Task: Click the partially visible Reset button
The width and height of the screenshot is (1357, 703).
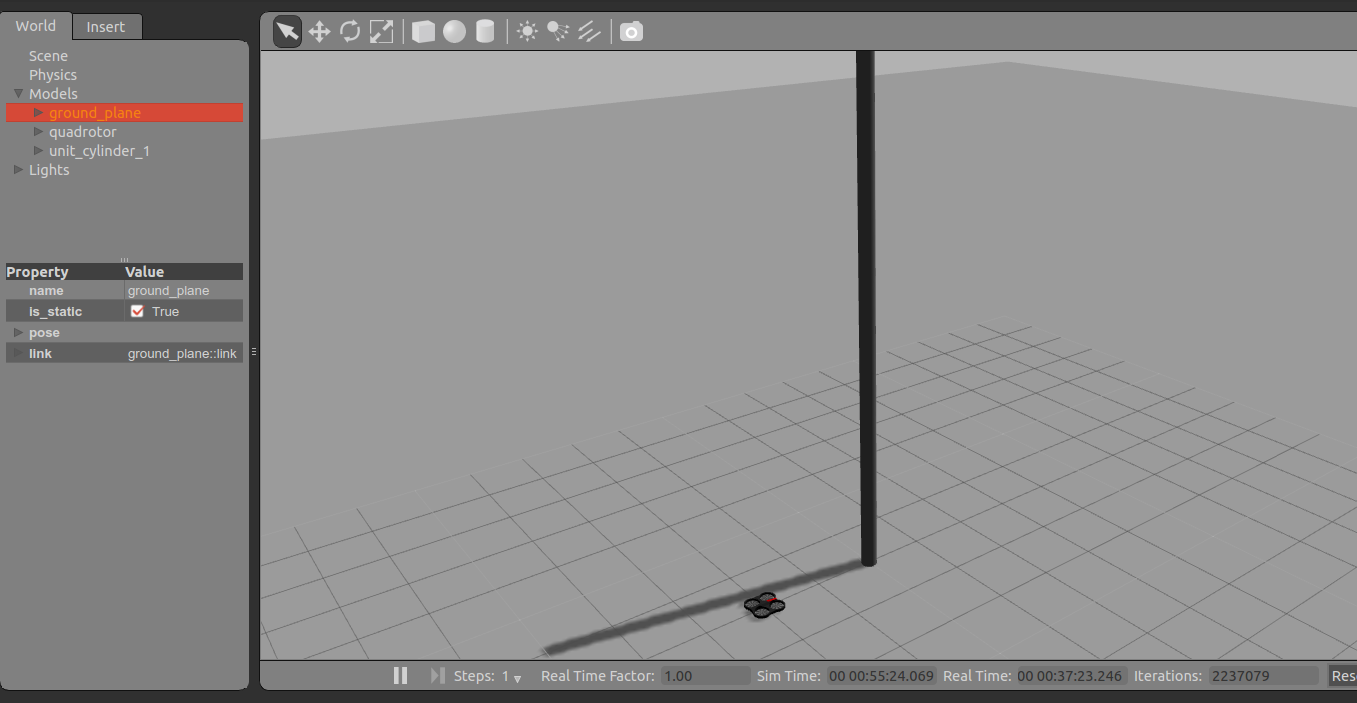Action: [x=1342, y=676]
